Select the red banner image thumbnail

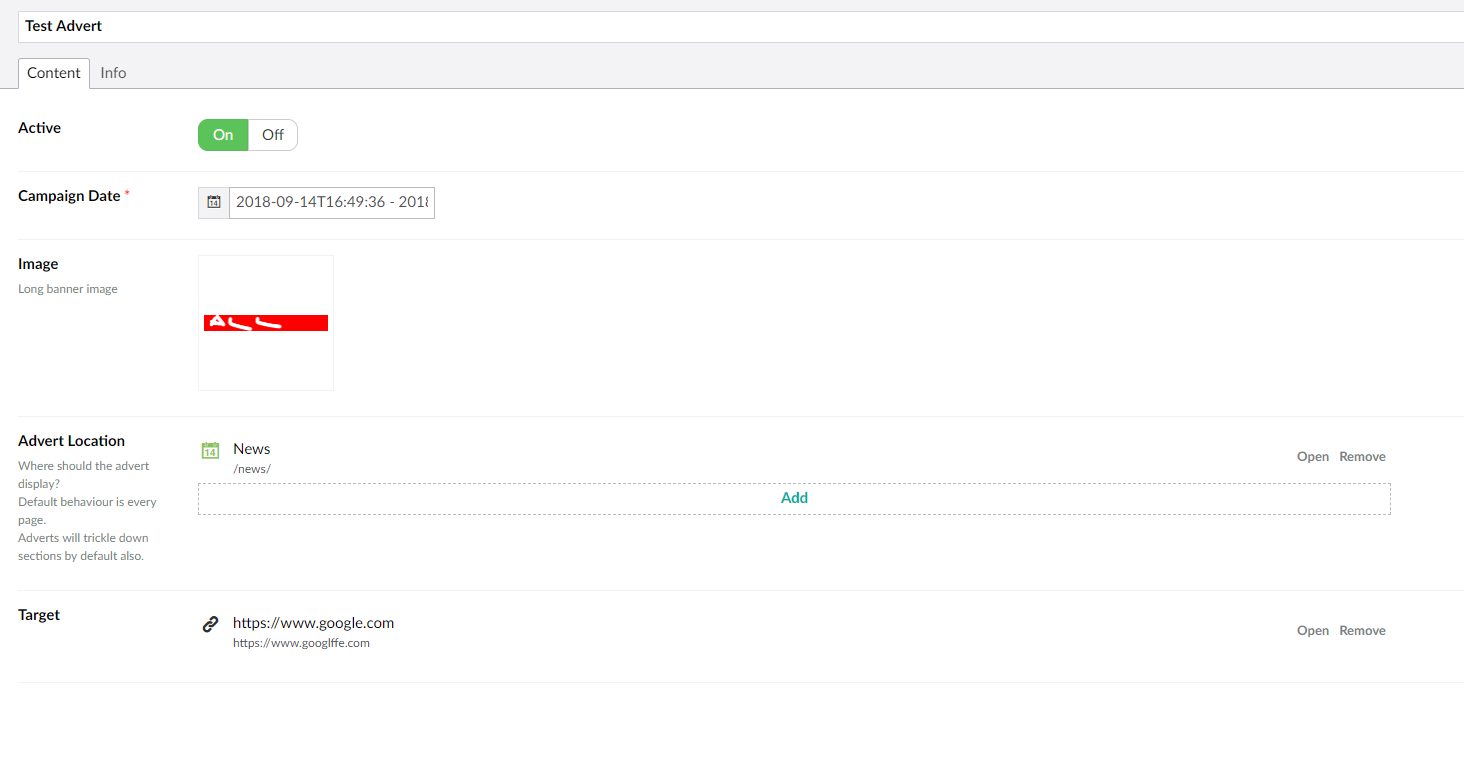click(x=266, y=323)
